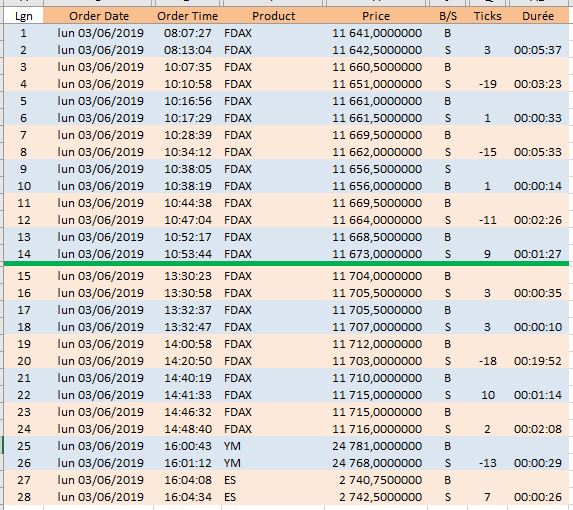Image resolution: width=573 pixels, height=510 pixels.
Task: Select duration 00:01:27
Action: point(538,254)
